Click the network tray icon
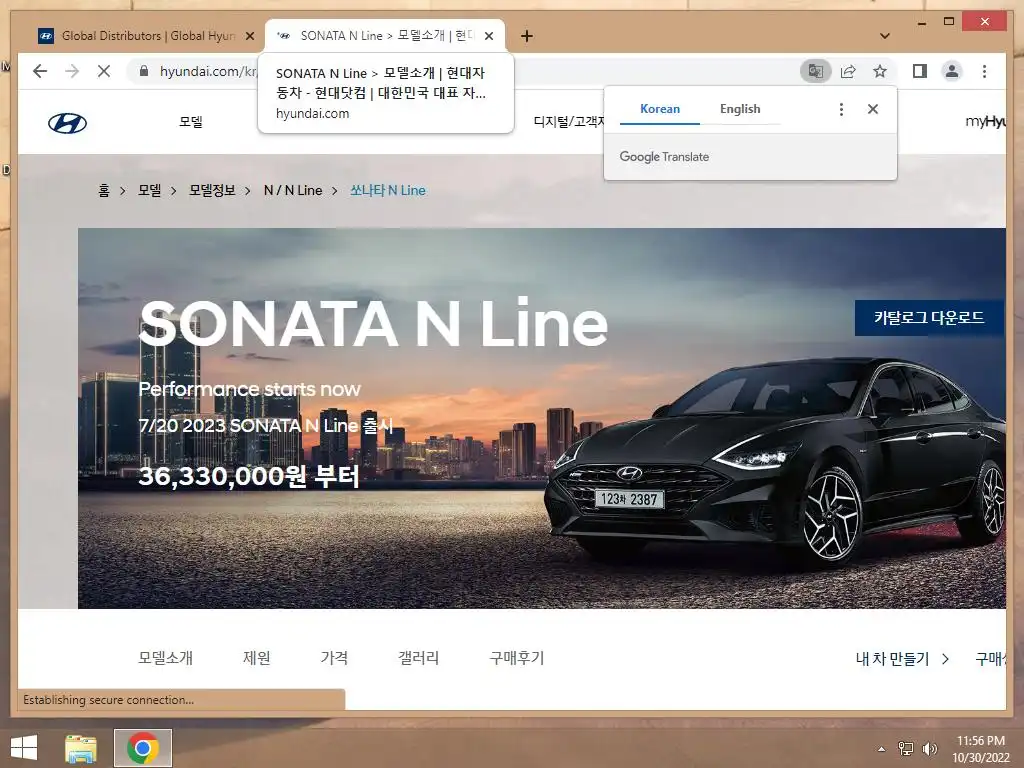Viewport: 1024px width, 768px height. [x=906, y=749]
